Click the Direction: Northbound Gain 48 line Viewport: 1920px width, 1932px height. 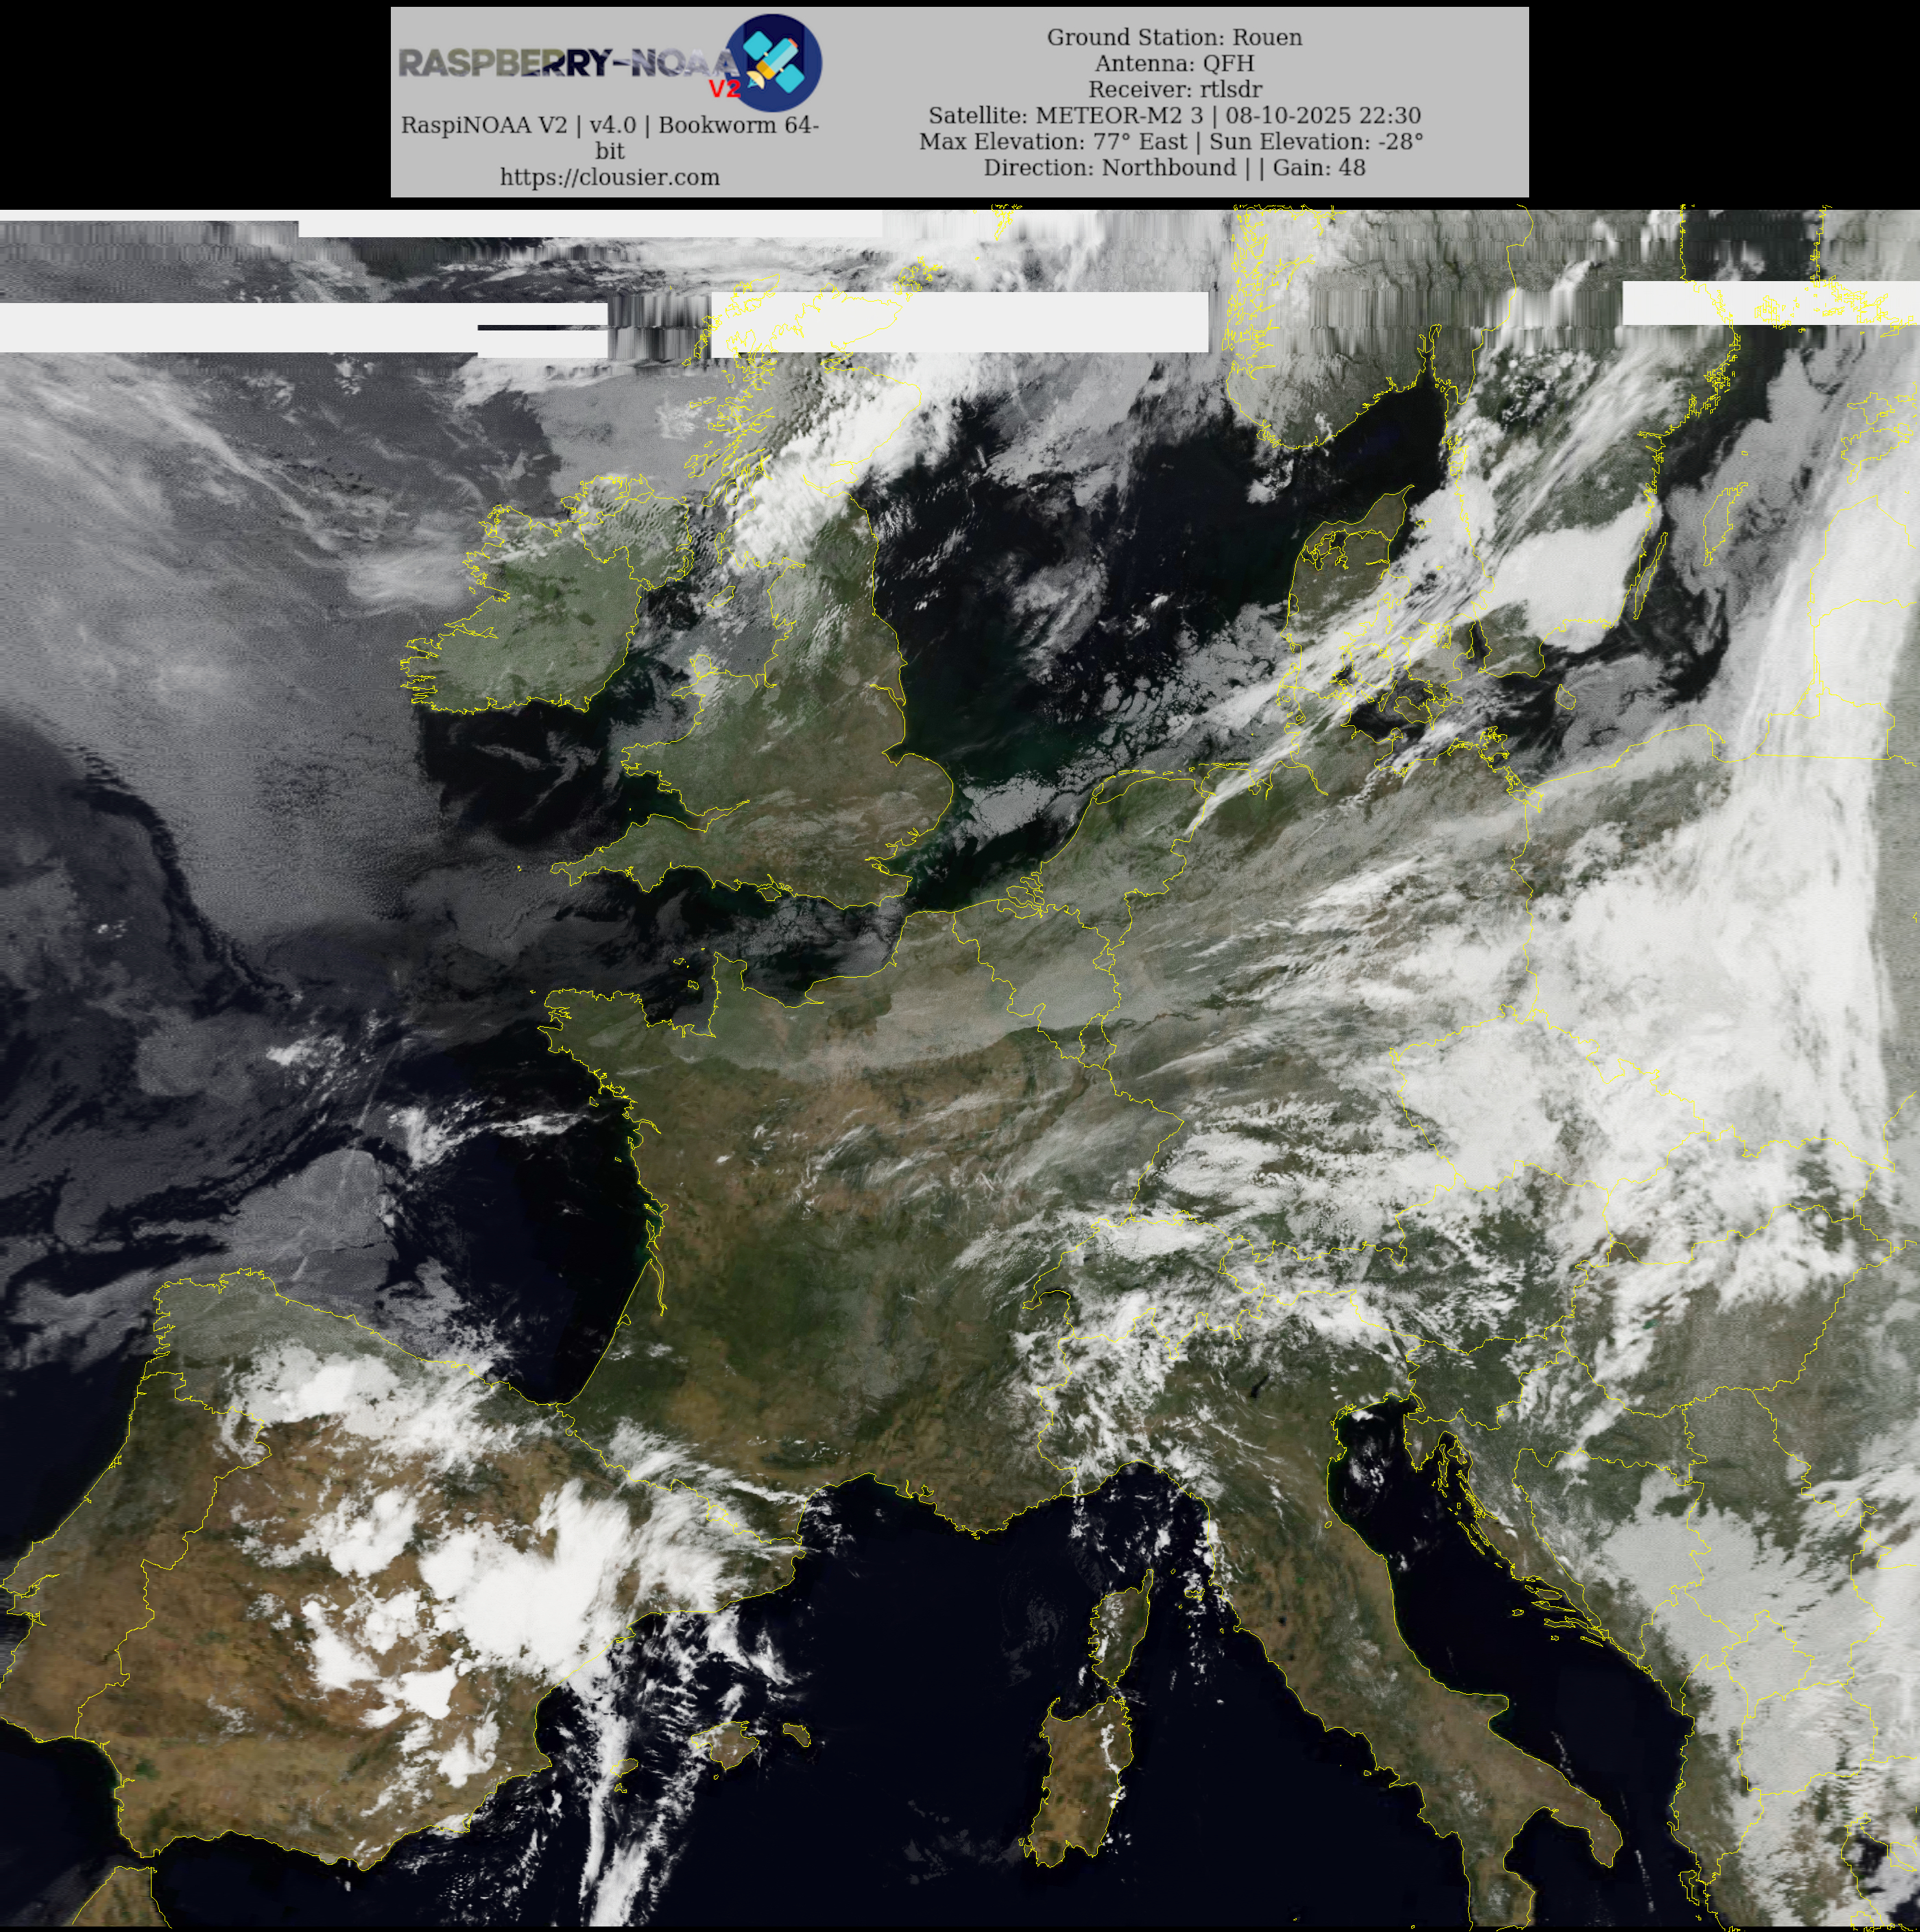pos(1174,167)
